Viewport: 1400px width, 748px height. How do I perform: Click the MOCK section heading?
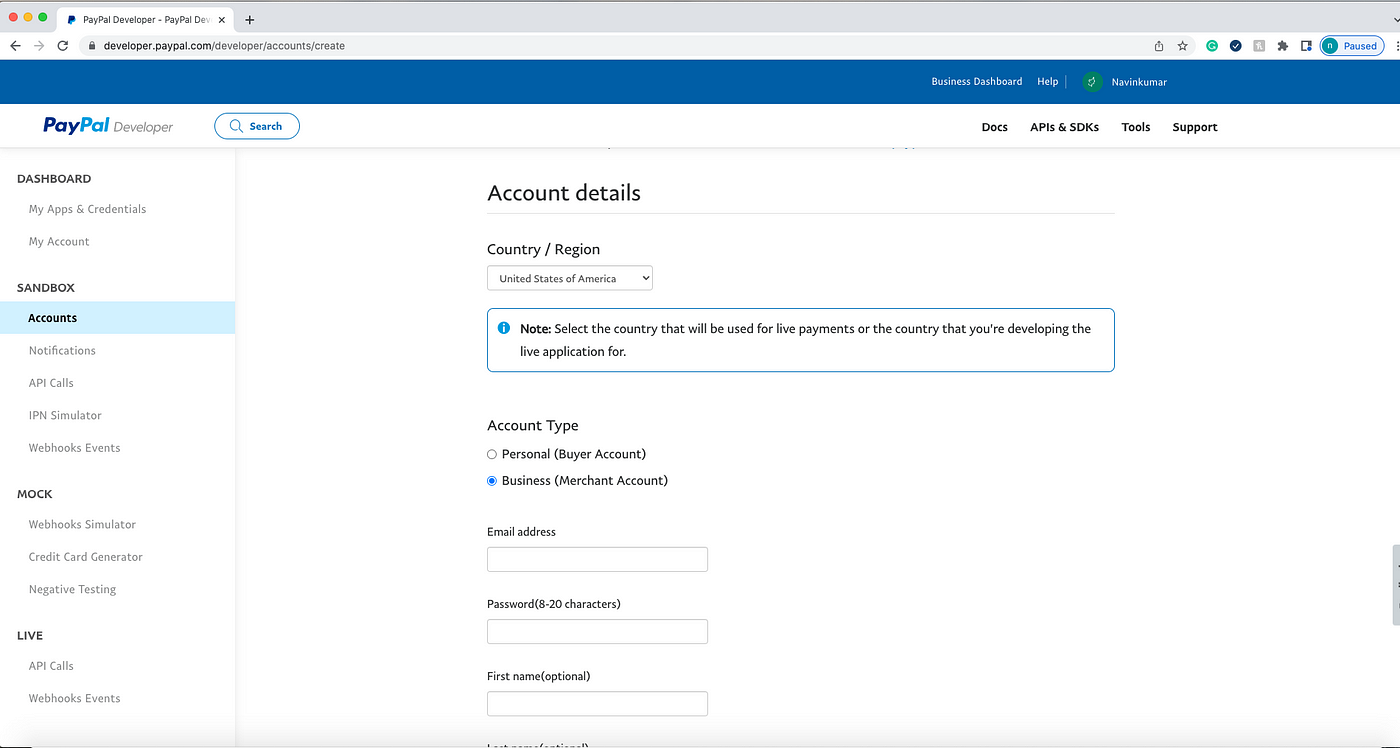35,494
